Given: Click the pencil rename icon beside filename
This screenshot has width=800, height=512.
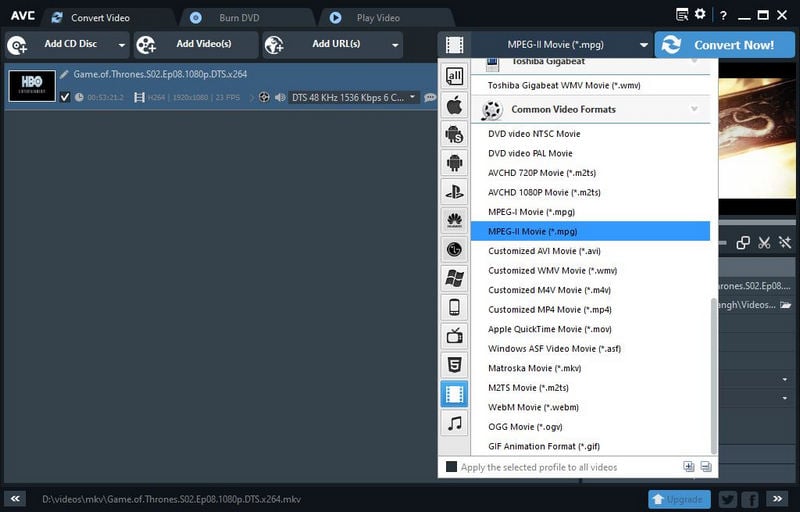Looking at the screenshot, I should [x=64, y=74].
